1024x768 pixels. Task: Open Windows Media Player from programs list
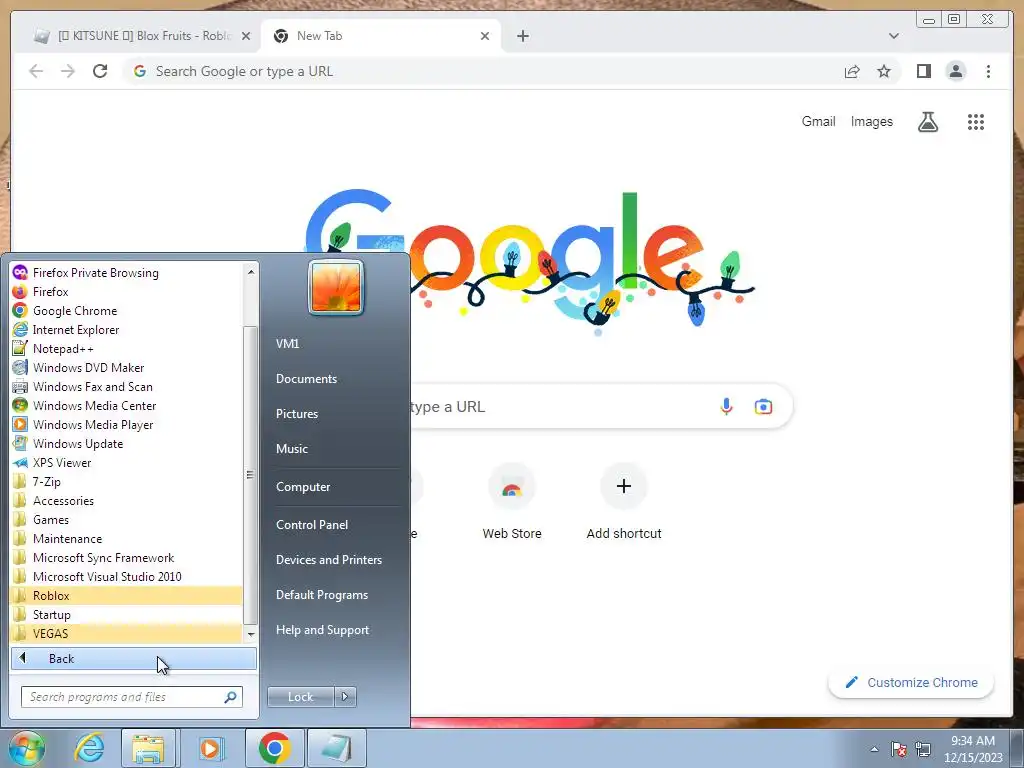coord(126,424)
